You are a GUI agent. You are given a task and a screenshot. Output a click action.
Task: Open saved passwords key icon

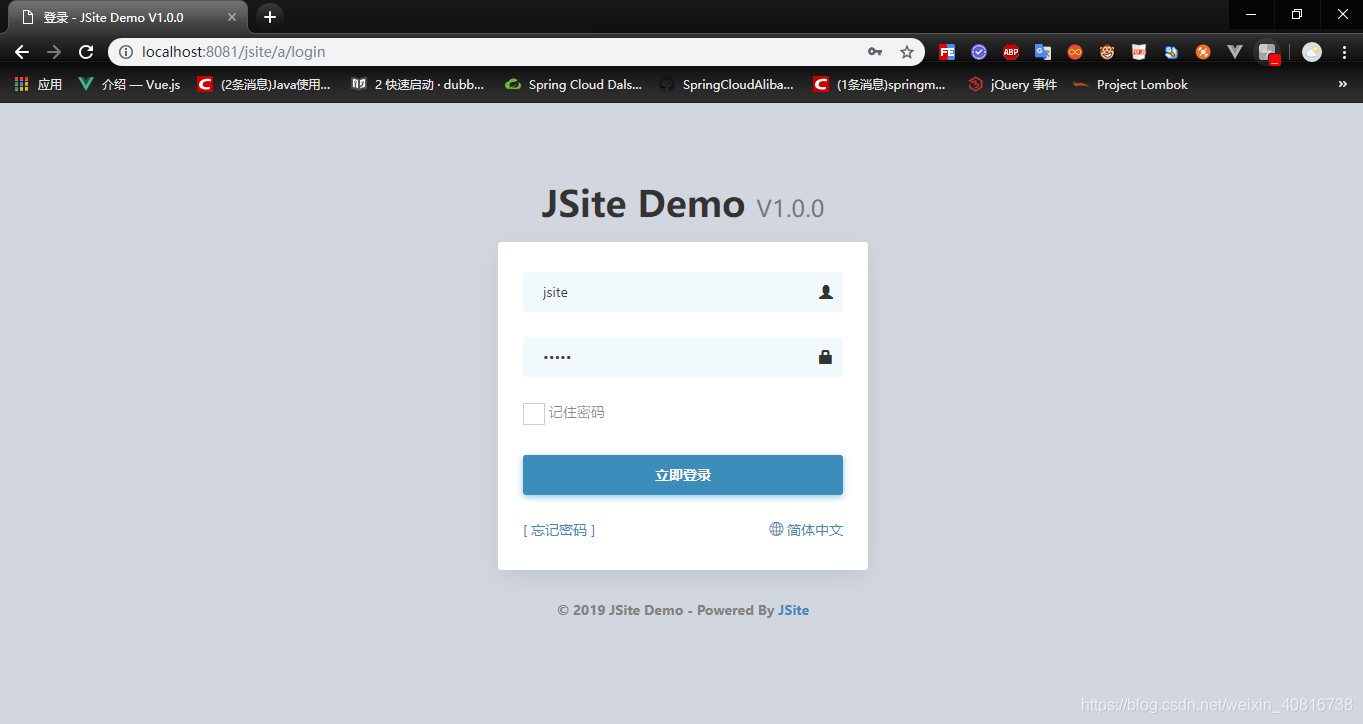click(x=875, y=52)
